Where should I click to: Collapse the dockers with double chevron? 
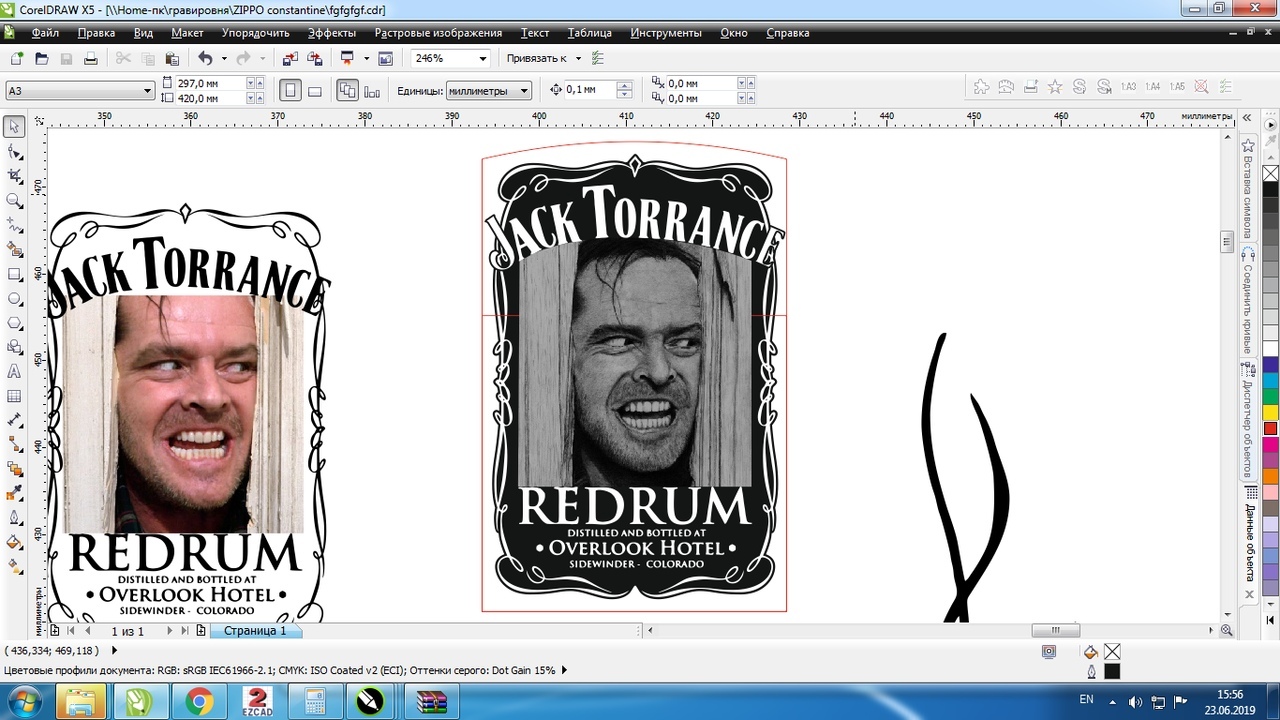coord(1247,118)
